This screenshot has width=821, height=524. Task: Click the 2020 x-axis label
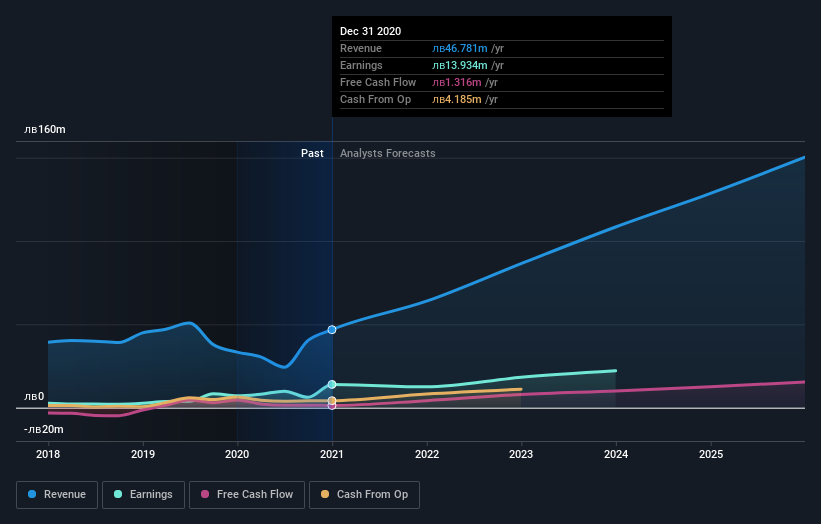pyautogui.click(x=237, y=454)
